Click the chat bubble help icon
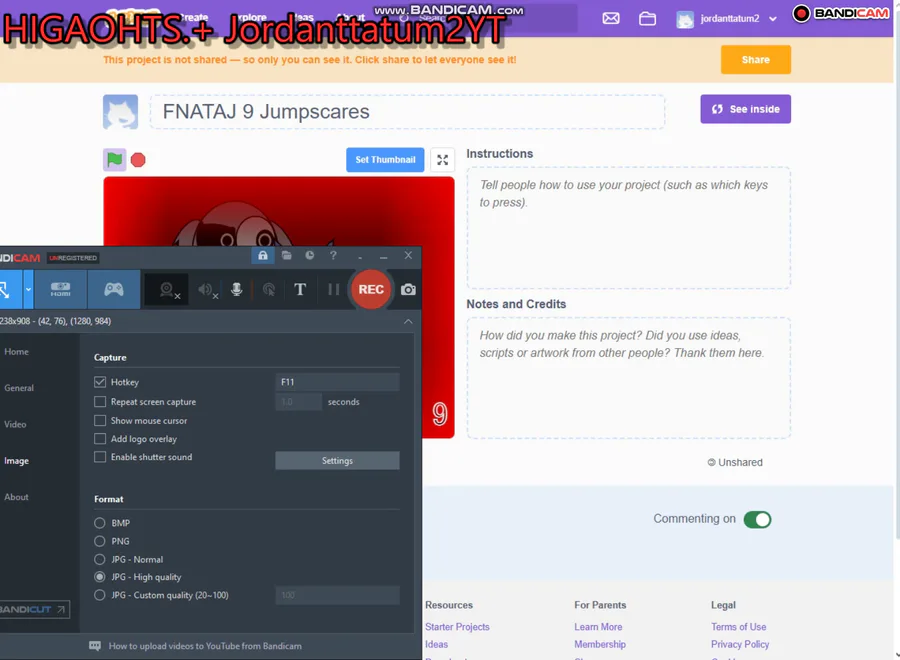The image size is (900, 660). [x=95, y=646]
